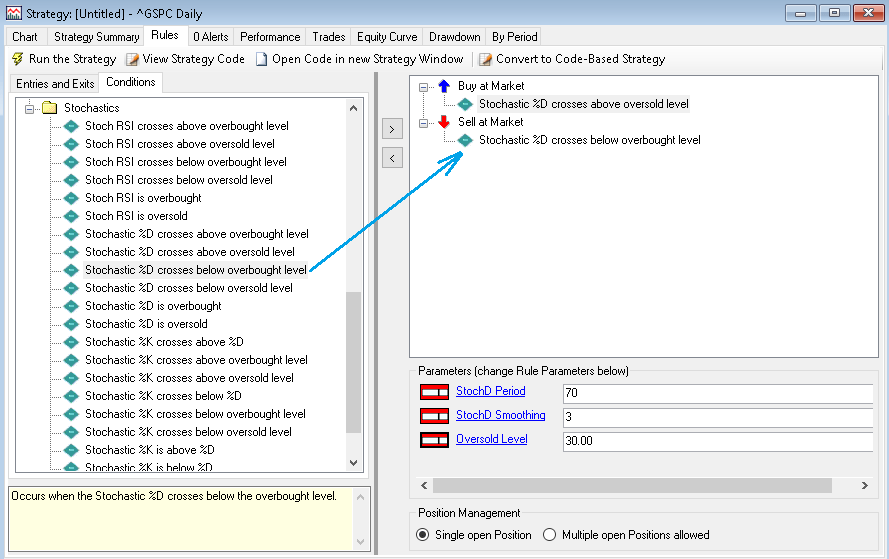The width and height of the screenshot is (889, 559).
Task: Enable Multiple open Positions allowed
Action: [549, 535]
